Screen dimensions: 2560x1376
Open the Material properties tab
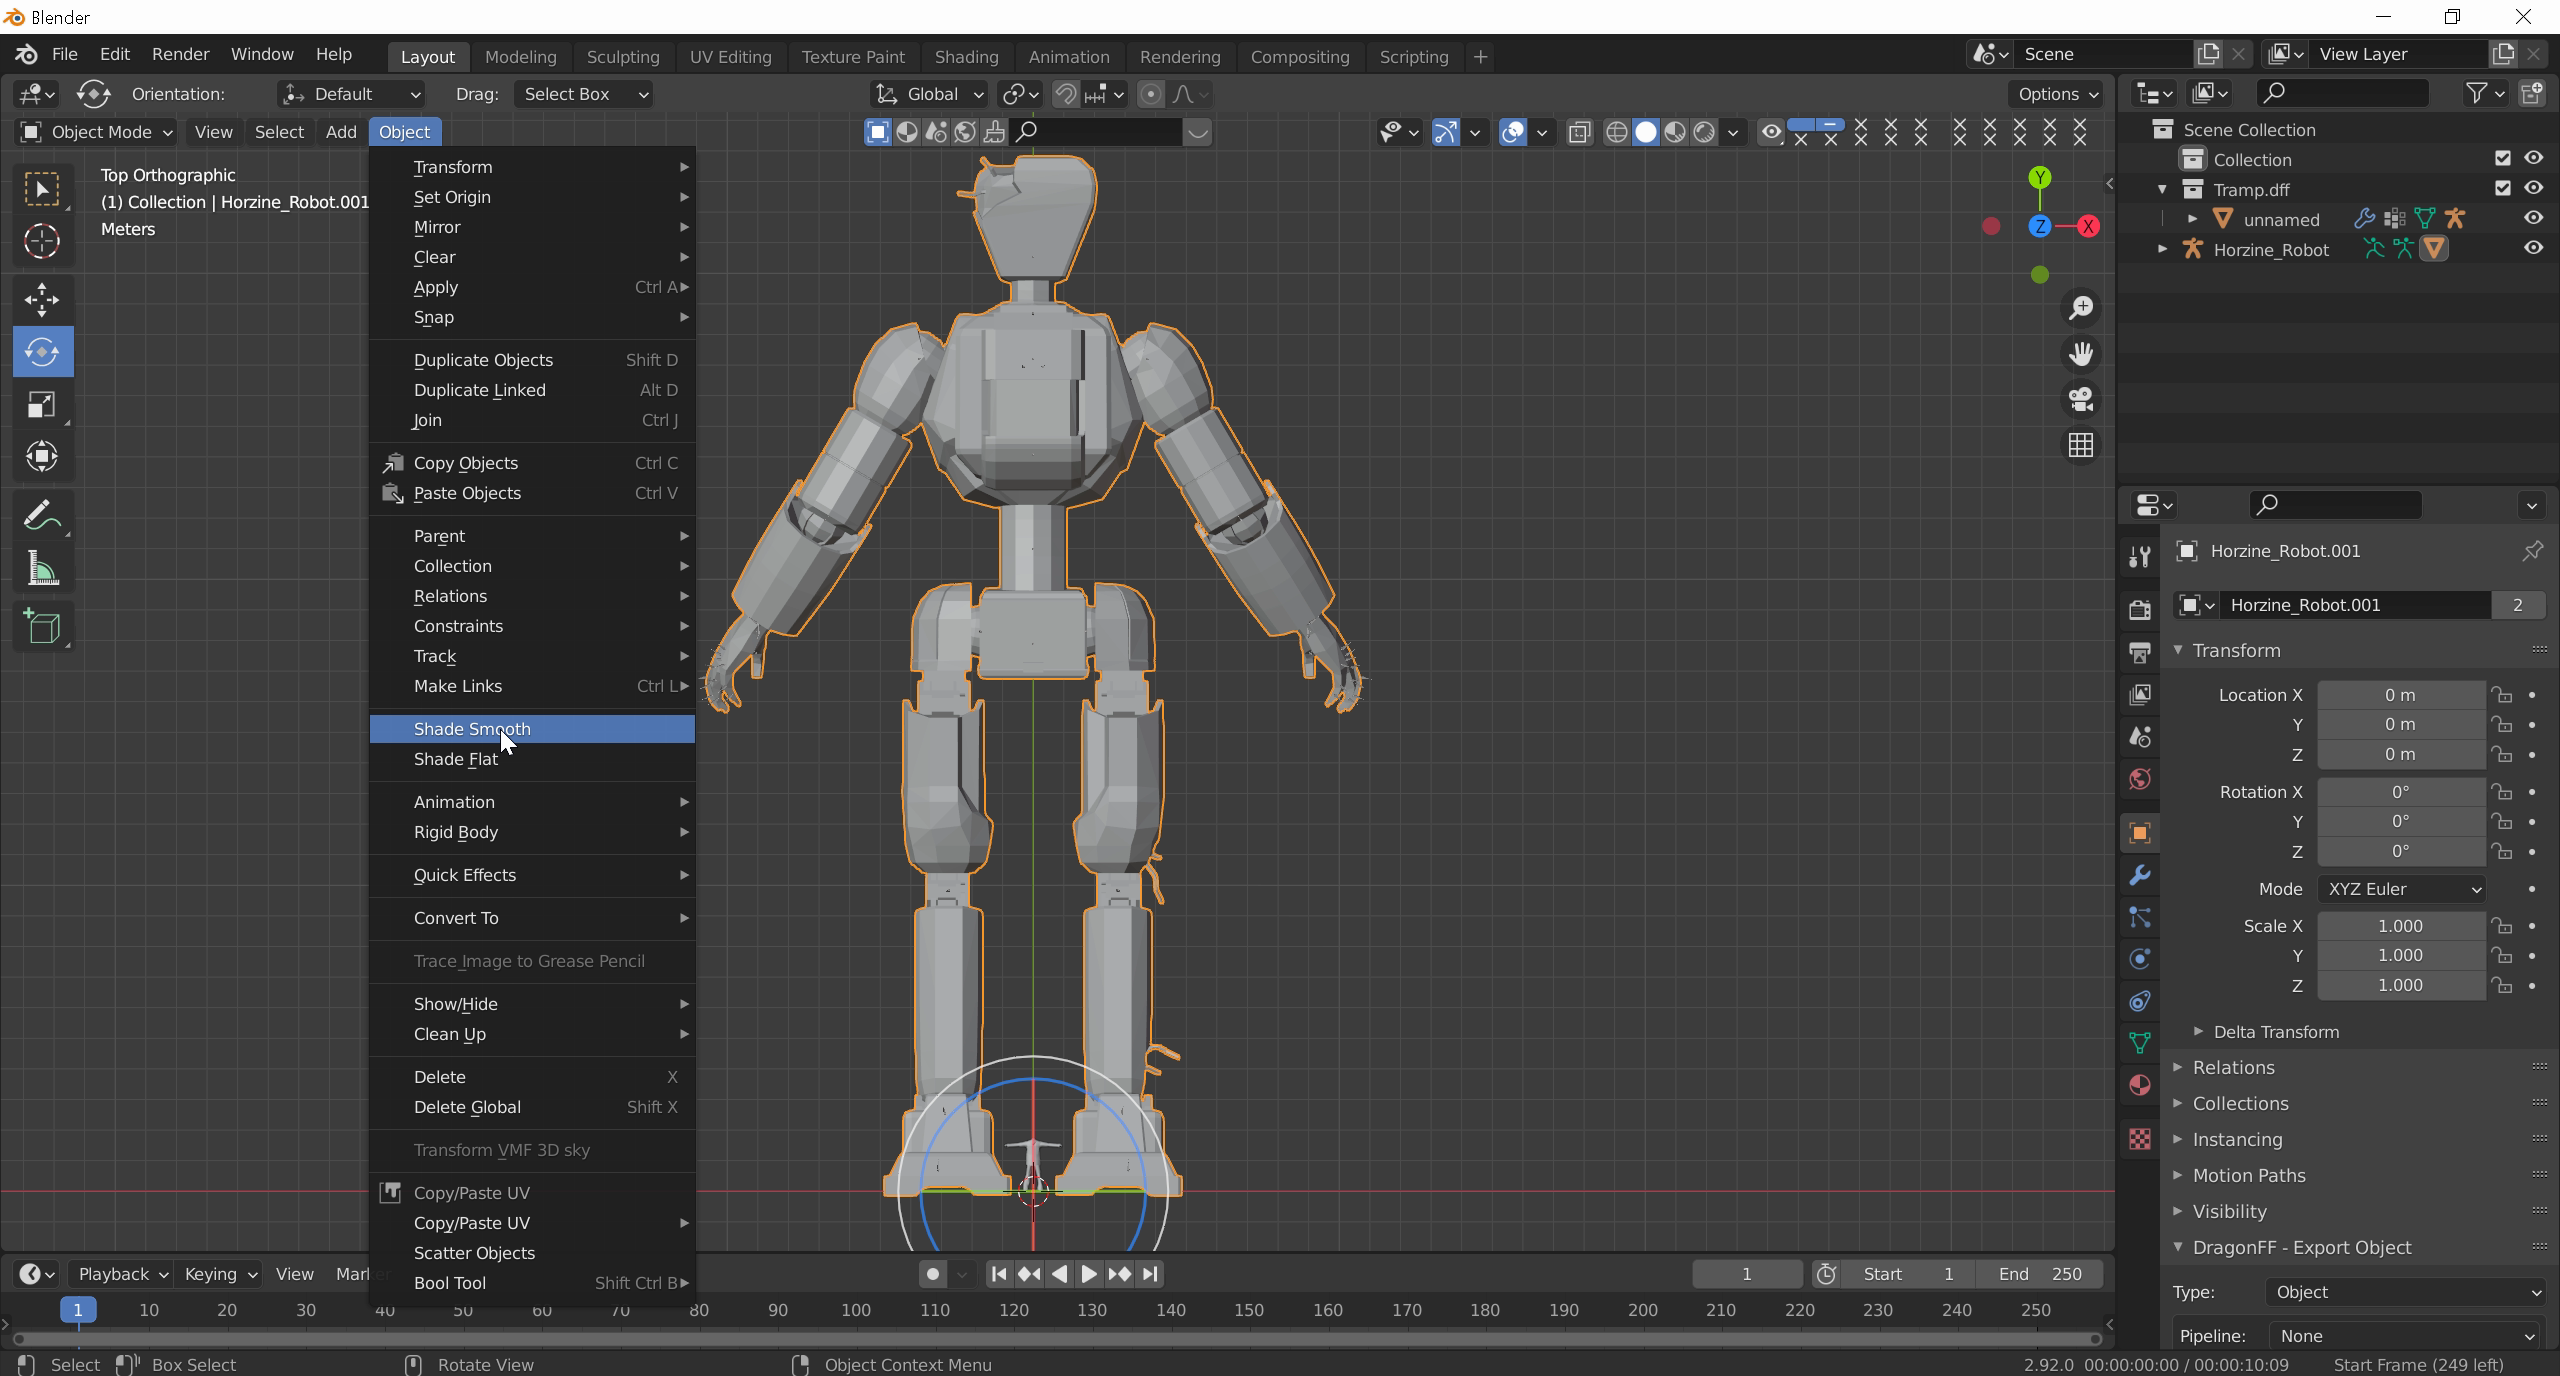[x=2140, y=1086]
